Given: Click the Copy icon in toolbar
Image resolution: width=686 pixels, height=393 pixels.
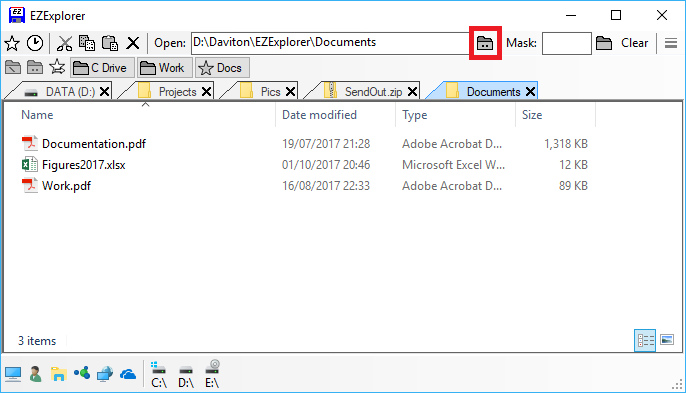Looking at the screenshot, I should [87, 43].
